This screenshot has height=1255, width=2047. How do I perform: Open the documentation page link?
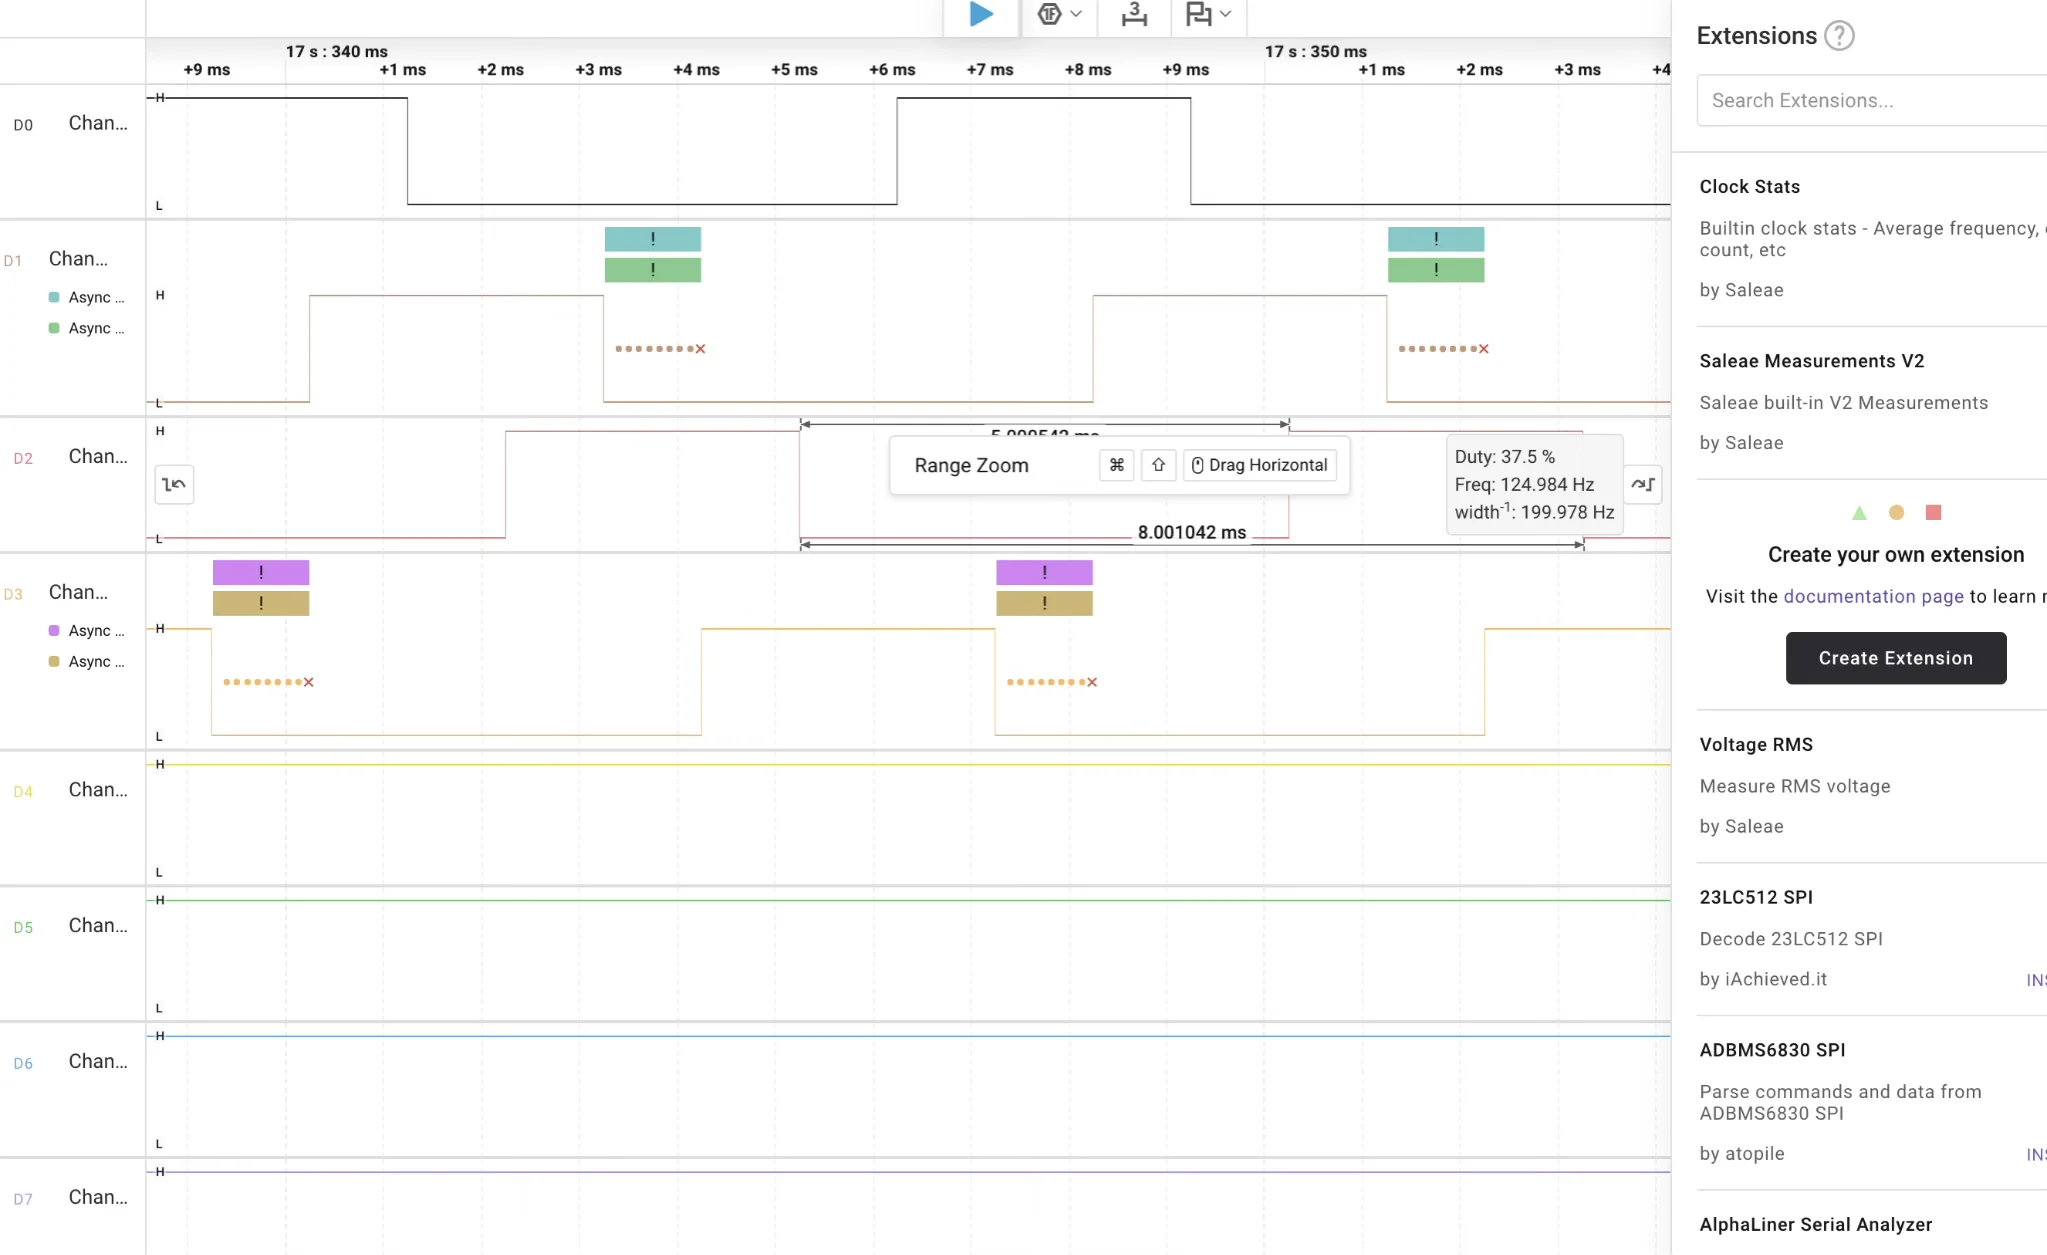tap(1873, 596)
